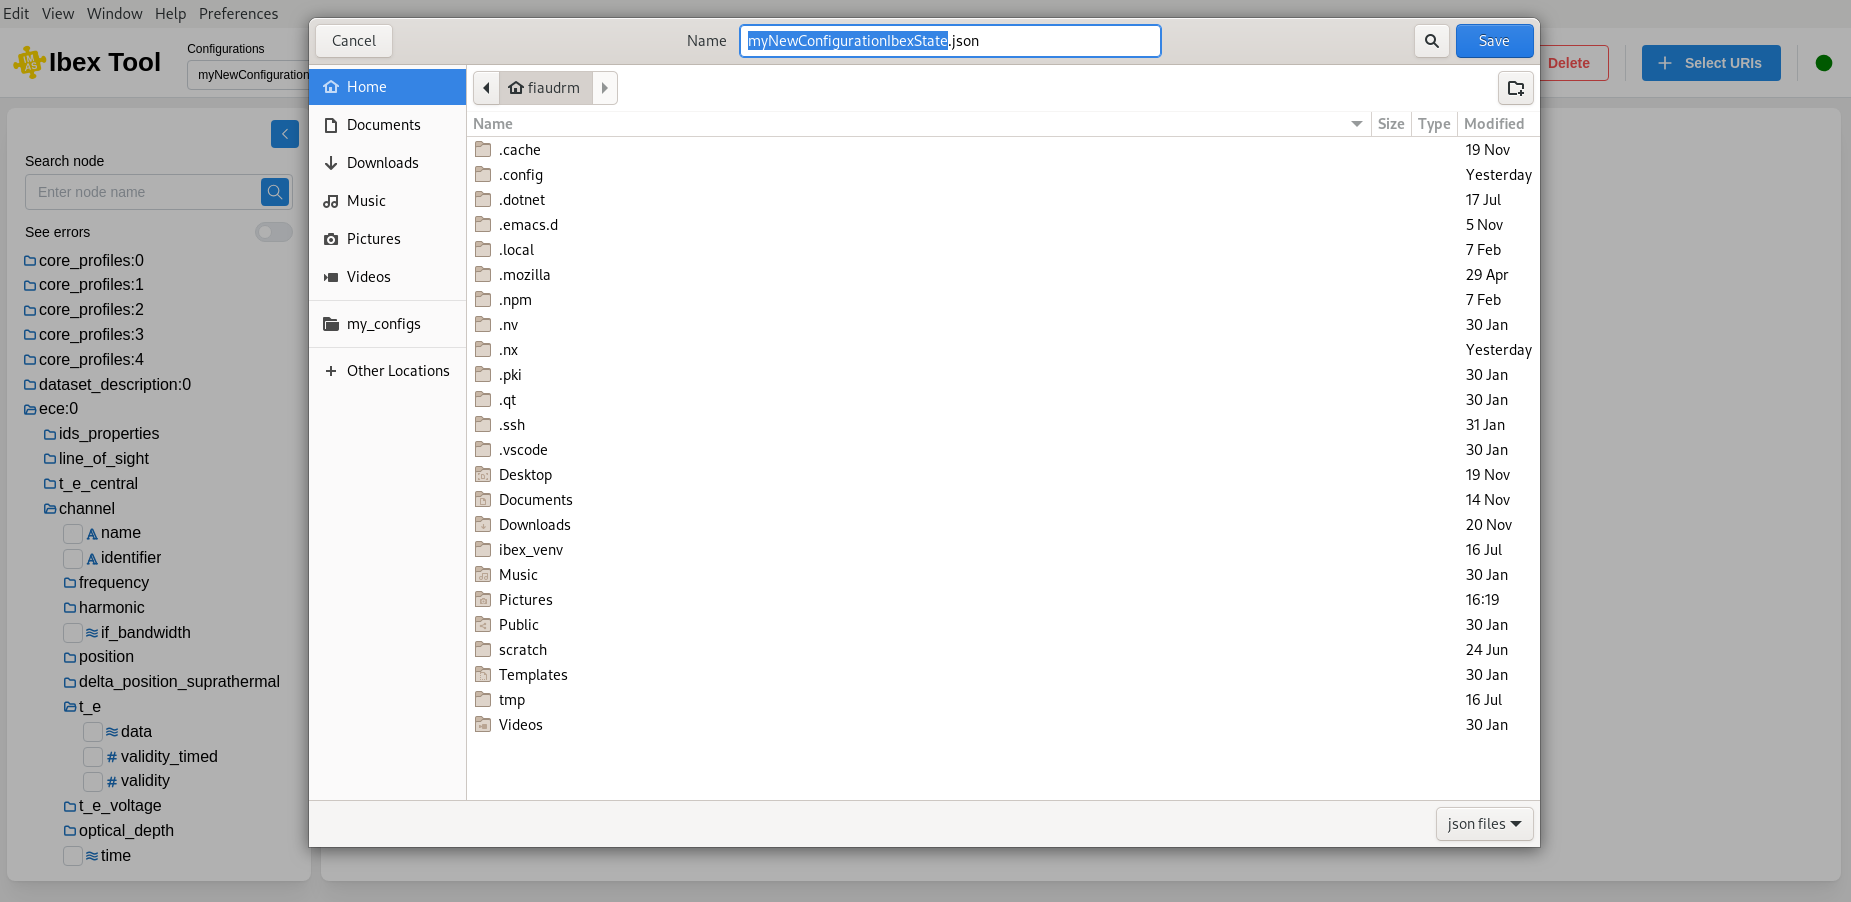Open the search icon in the save dialog
This screenshot has width=1851, height=902.
(1431, 41)
